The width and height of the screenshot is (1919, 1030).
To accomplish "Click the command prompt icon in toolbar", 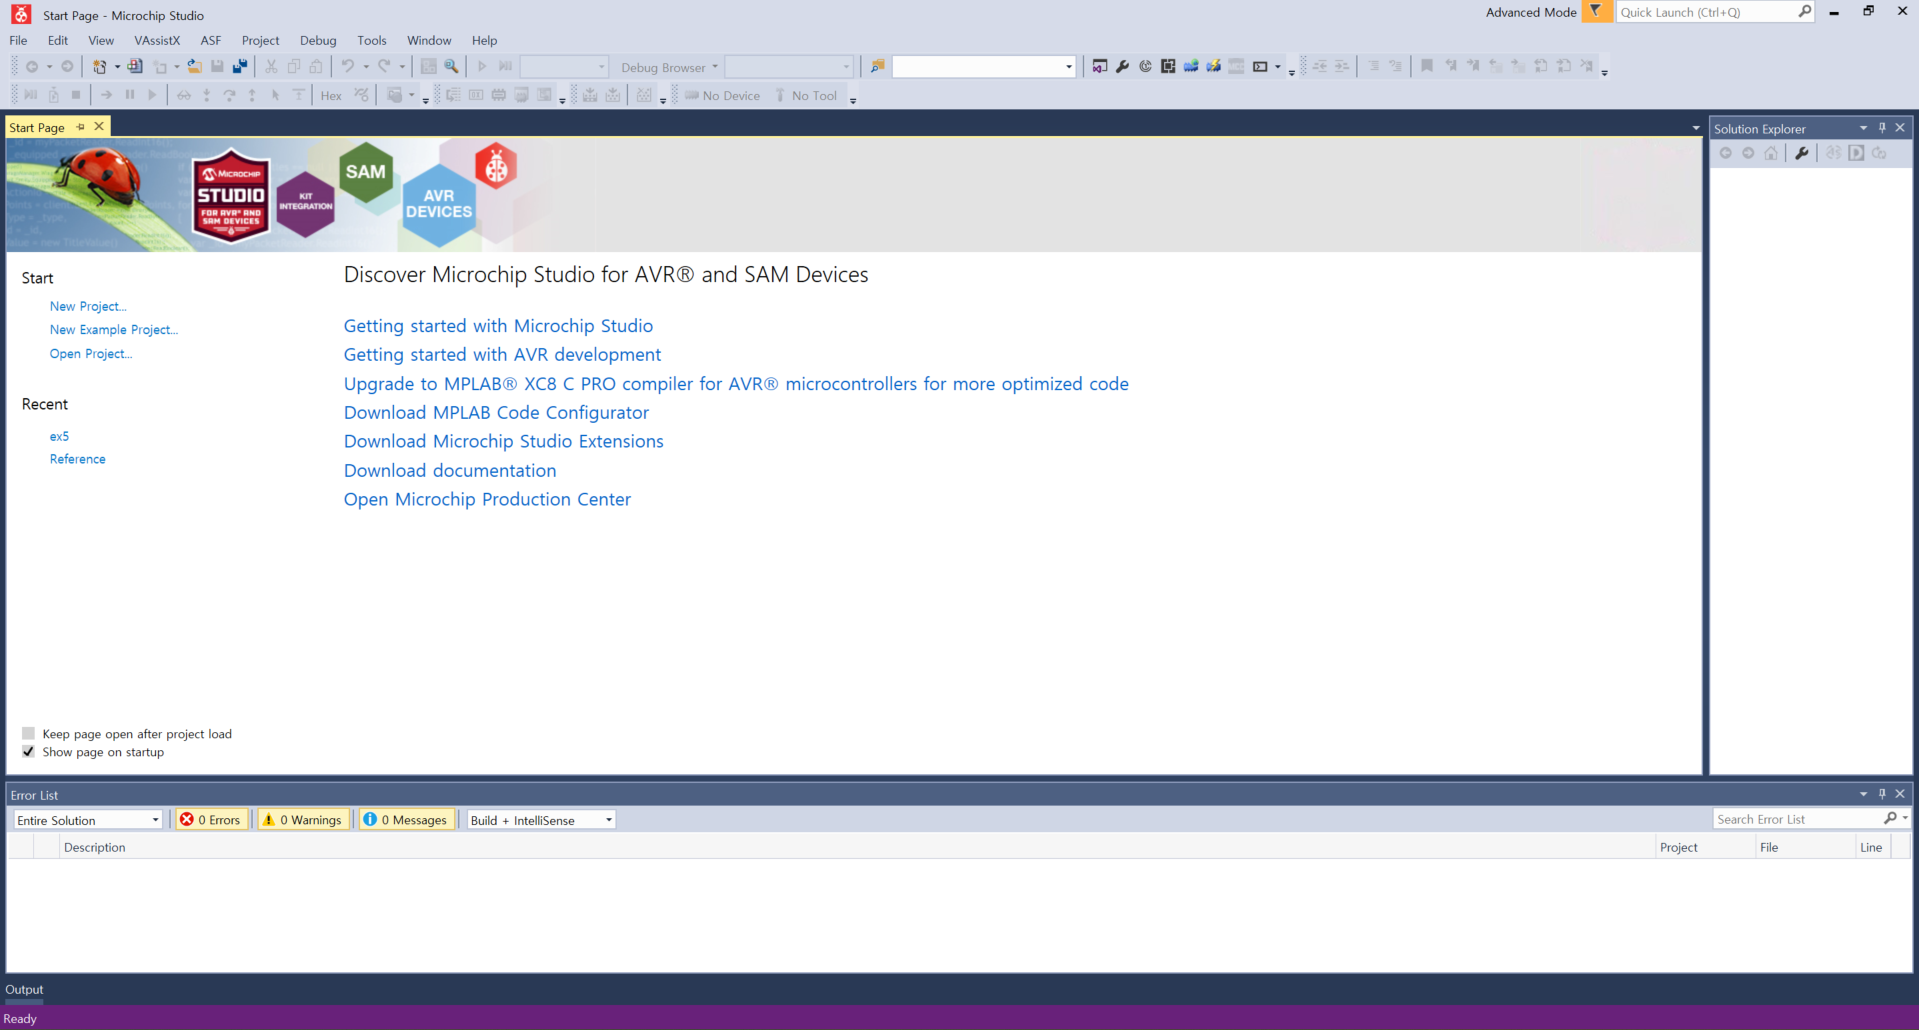I will [x=1260, y=67].
